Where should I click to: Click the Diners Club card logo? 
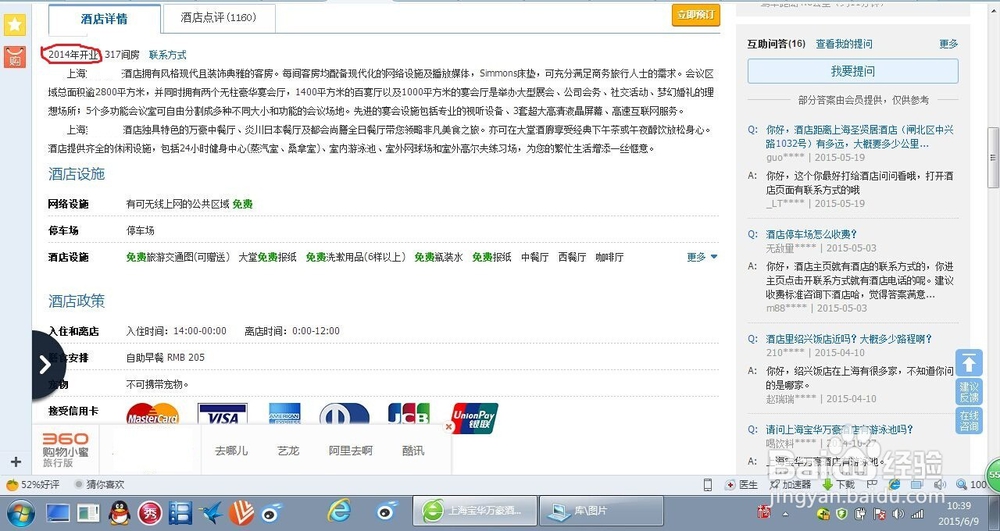coord(344,414)
